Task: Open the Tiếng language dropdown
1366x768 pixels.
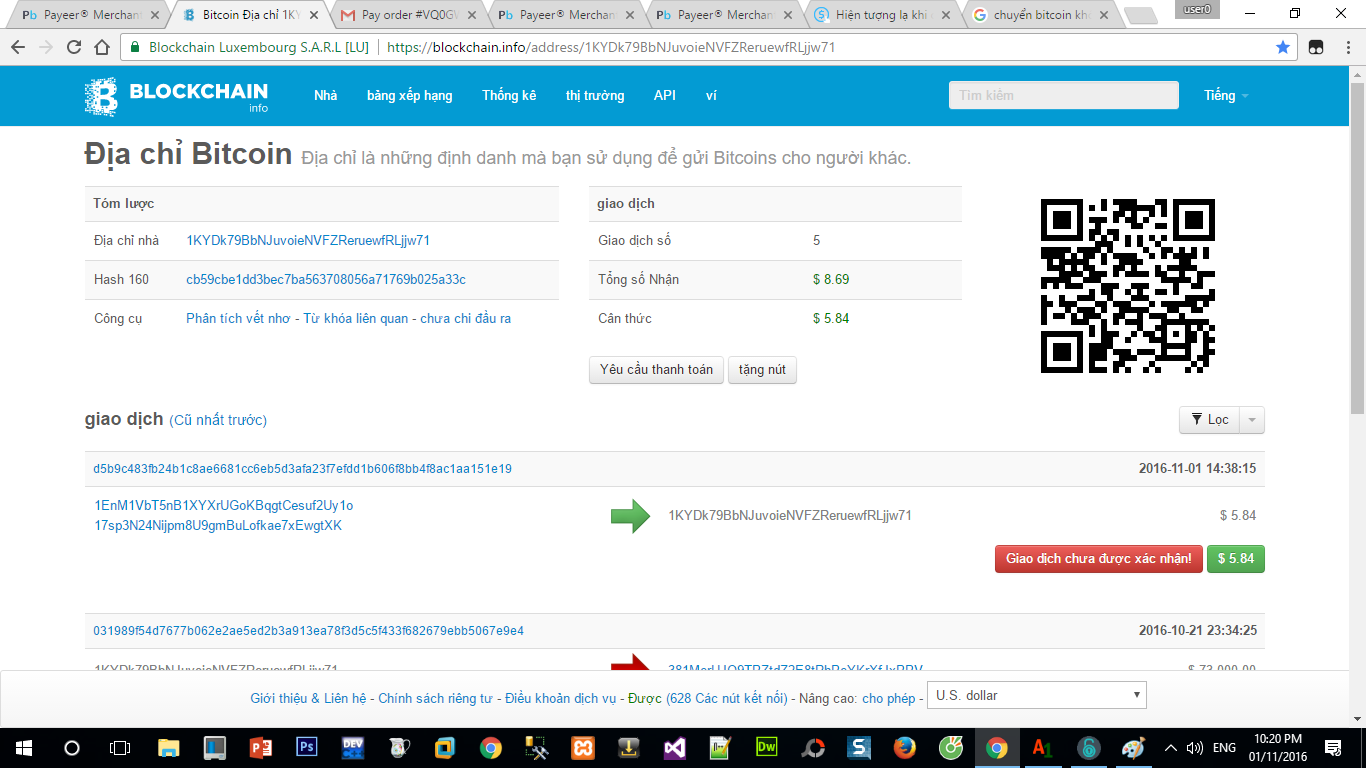Action: [1226, 96]
